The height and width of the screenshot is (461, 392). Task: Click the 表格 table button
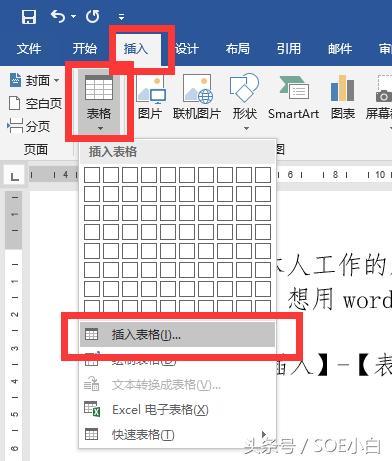99,102
